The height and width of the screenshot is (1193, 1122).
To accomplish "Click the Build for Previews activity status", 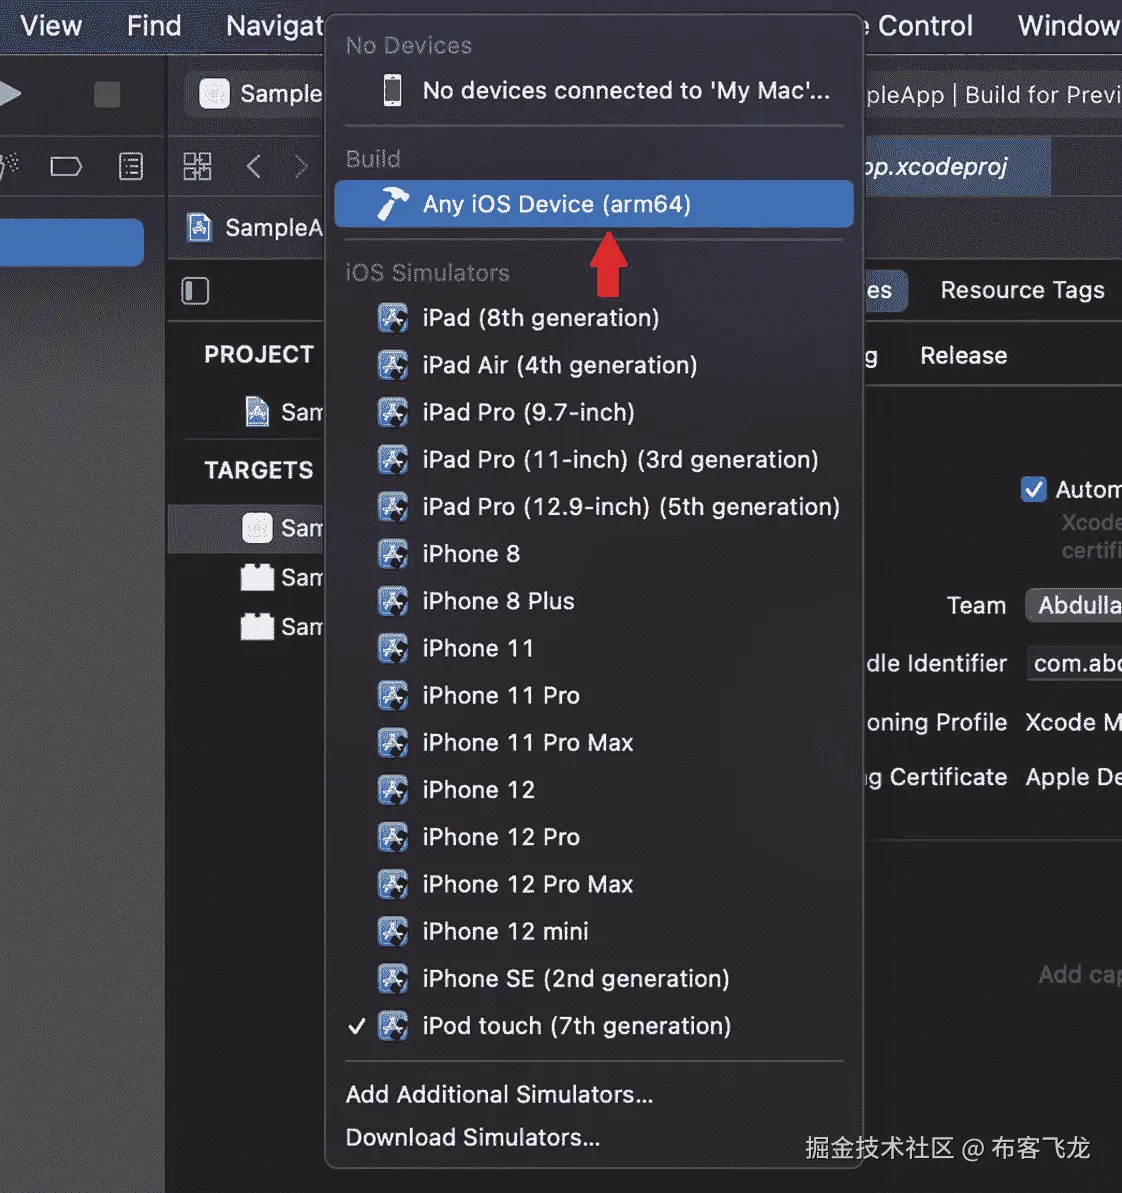I will [993, 94].
